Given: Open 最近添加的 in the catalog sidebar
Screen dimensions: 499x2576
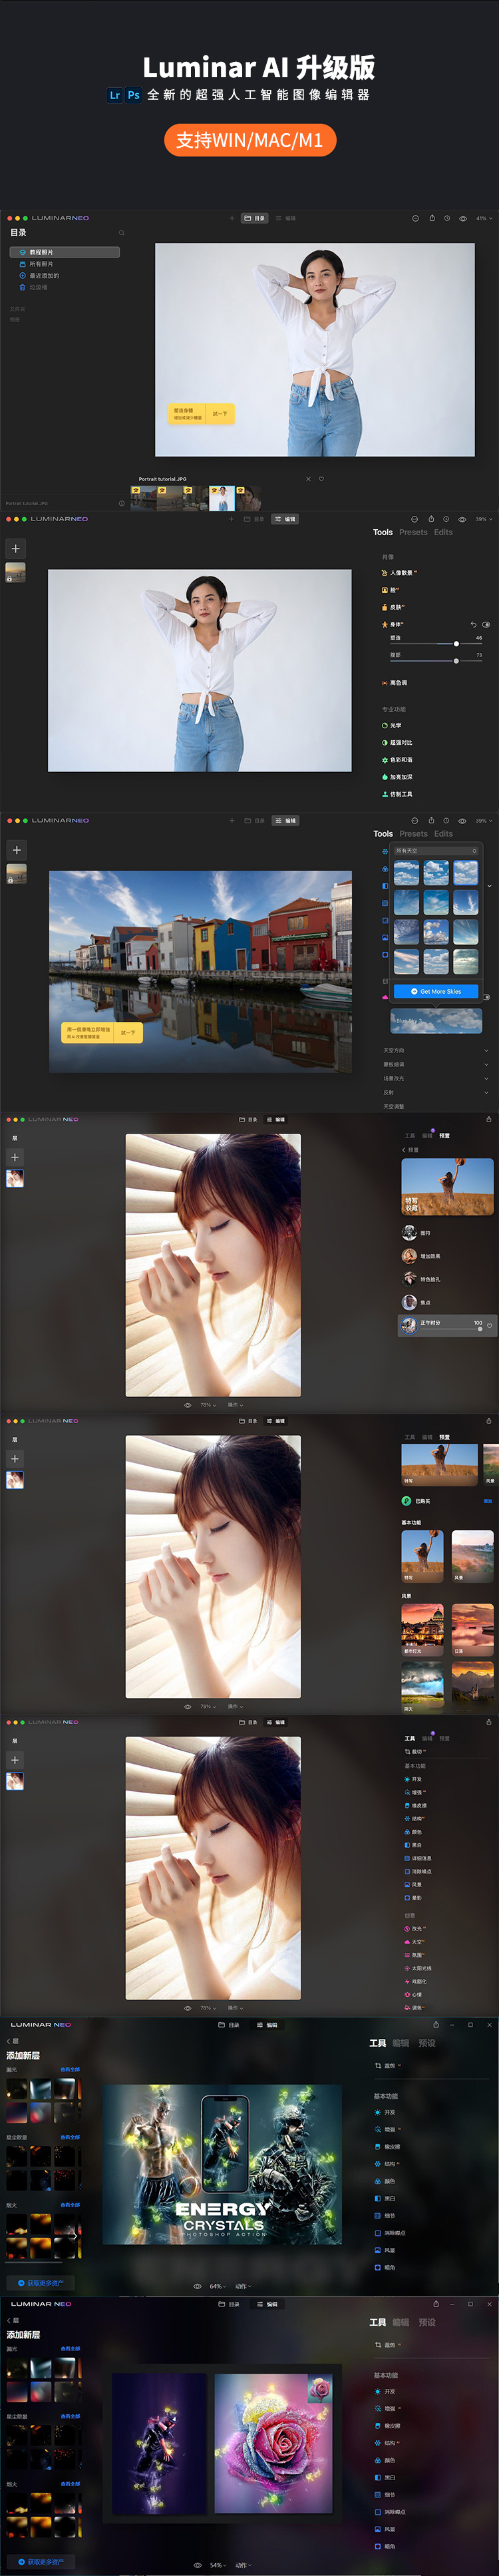Looking at the screenshot, I should (x=39, y=276).
